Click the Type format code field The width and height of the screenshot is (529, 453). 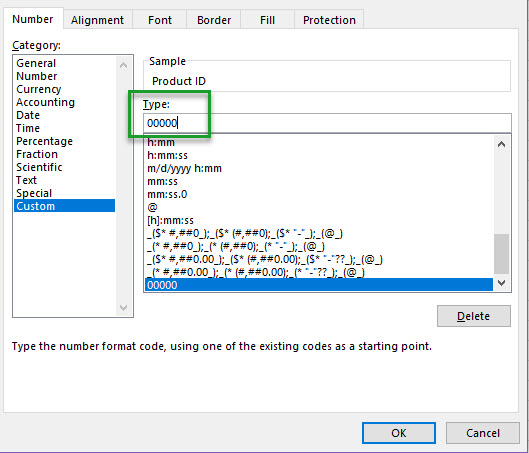(327, 123)
